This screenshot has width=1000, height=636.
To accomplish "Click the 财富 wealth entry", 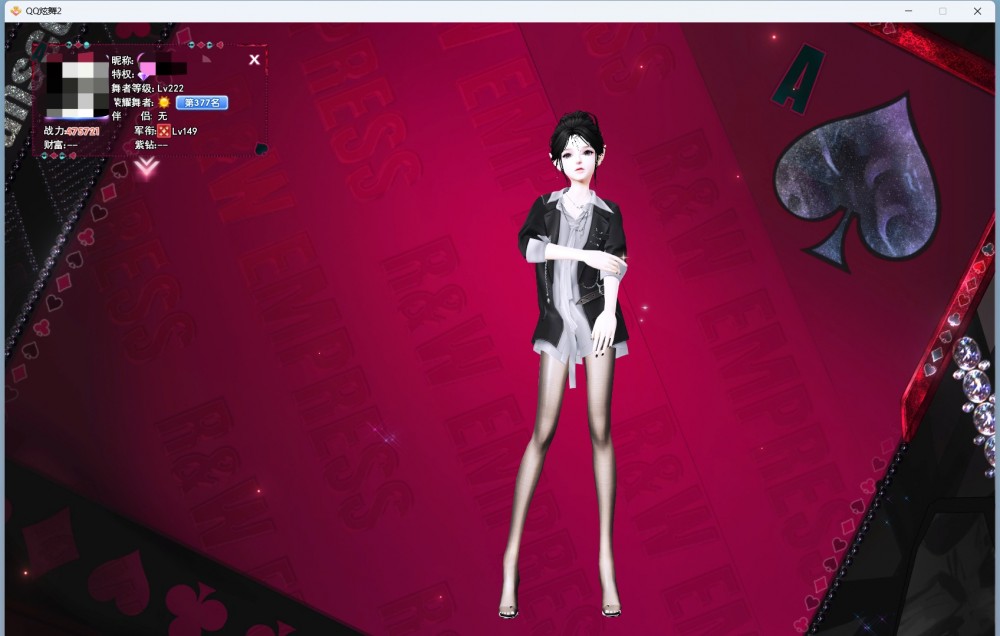I will (60, 145).
